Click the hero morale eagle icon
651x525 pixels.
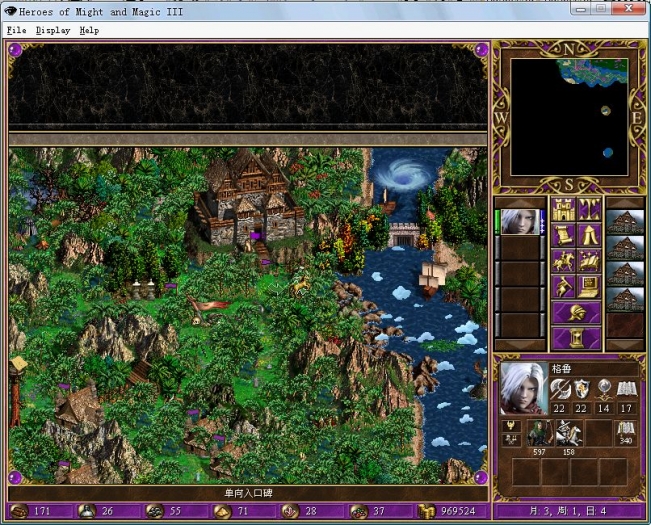pos(511,426)
